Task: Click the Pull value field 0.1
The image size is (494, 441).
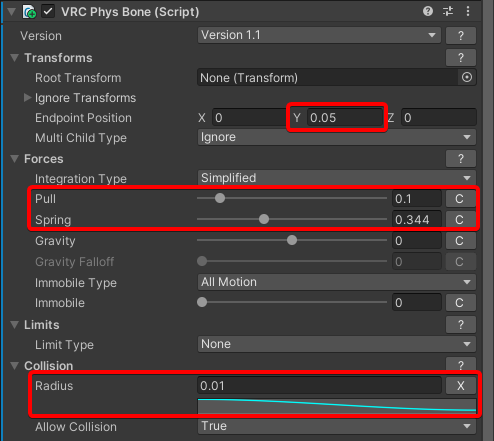Action: tap(417, 199)
